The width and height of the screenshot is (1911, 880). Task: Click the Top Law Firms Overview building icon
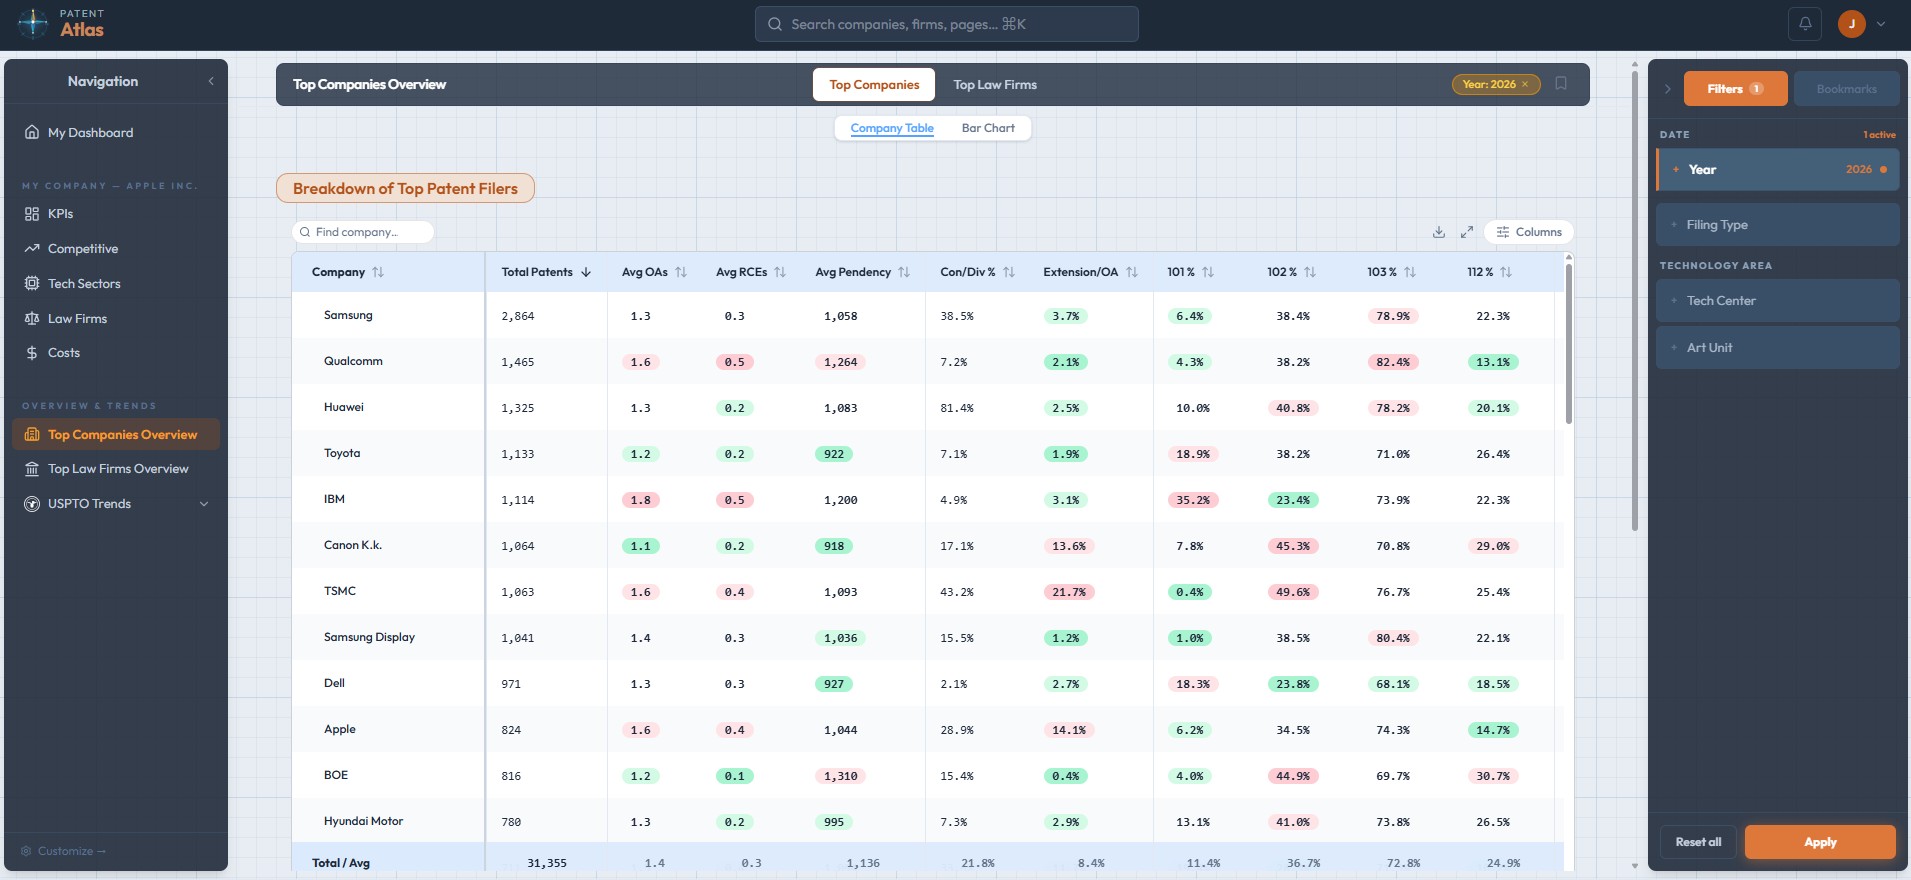coord(32,469)
